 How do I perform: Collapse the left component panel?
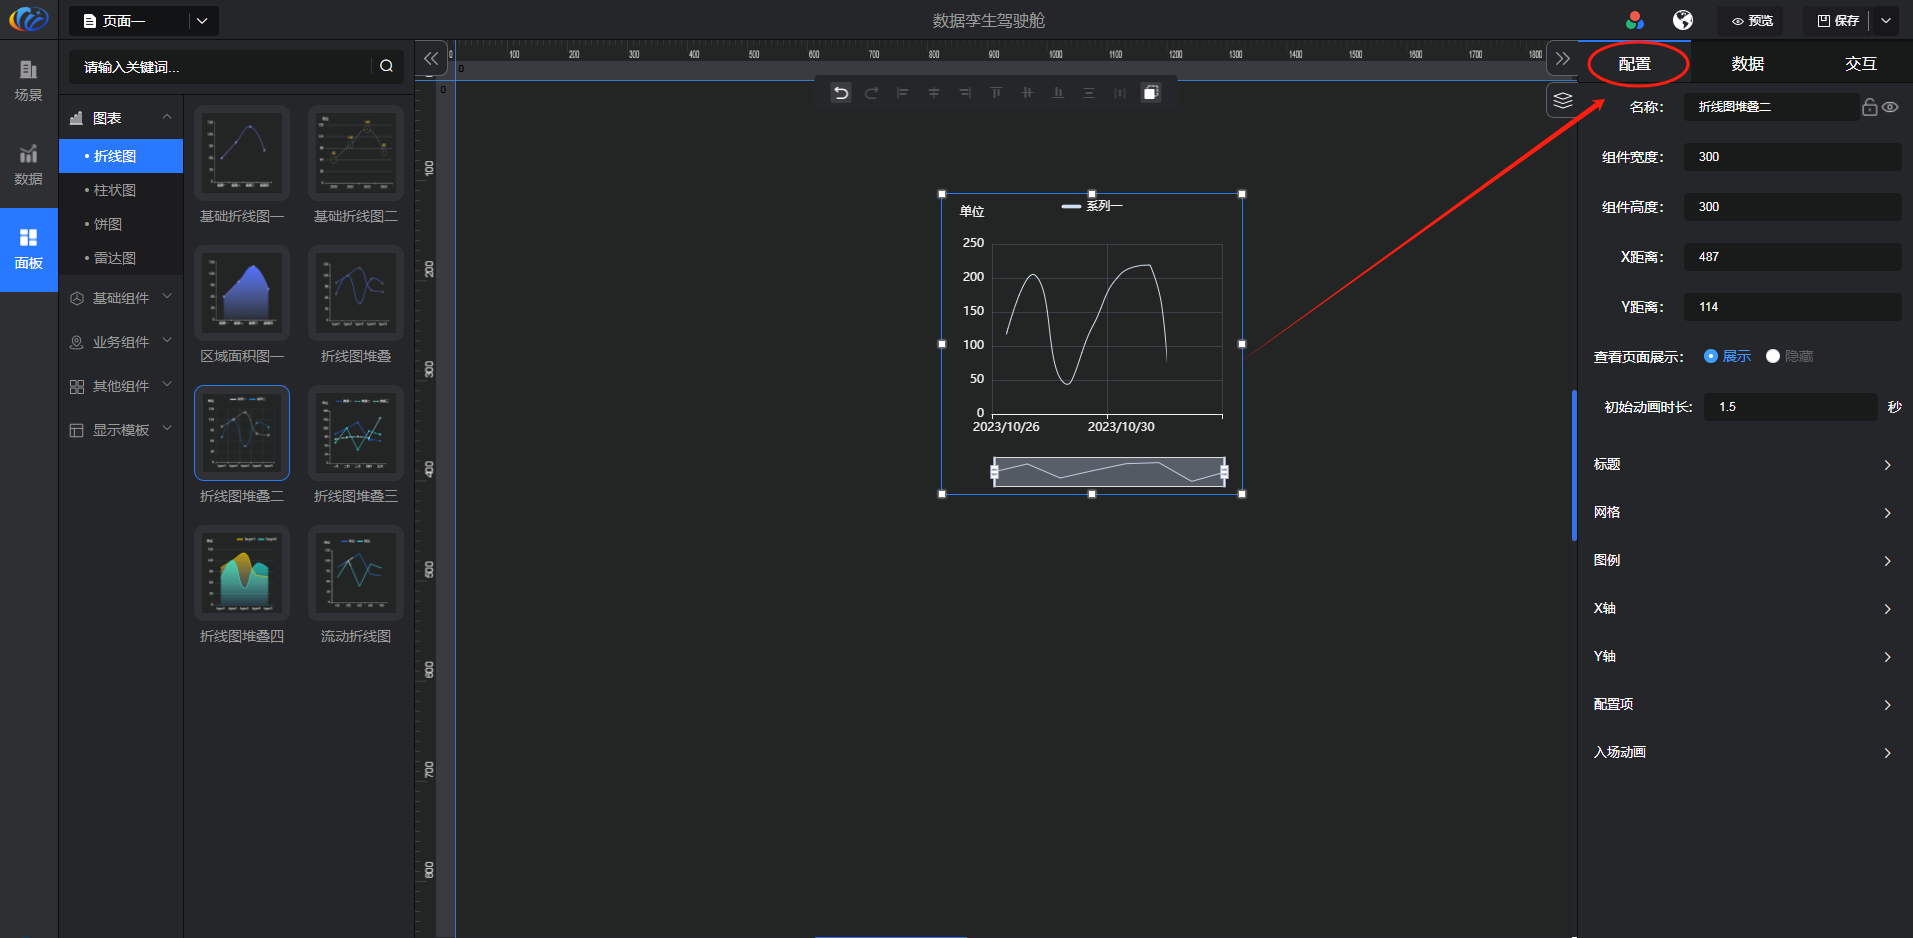pos(431,59)
